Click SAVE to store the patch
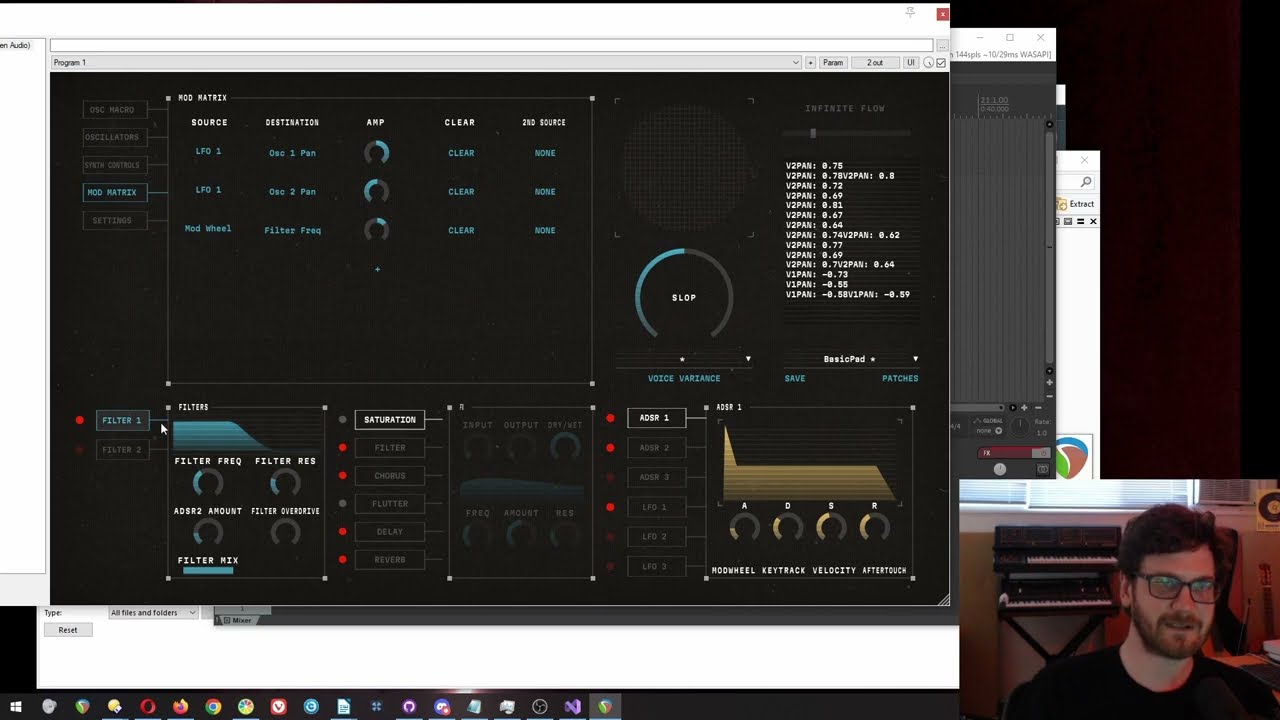 pyautogui.click(x=795, y=378)
